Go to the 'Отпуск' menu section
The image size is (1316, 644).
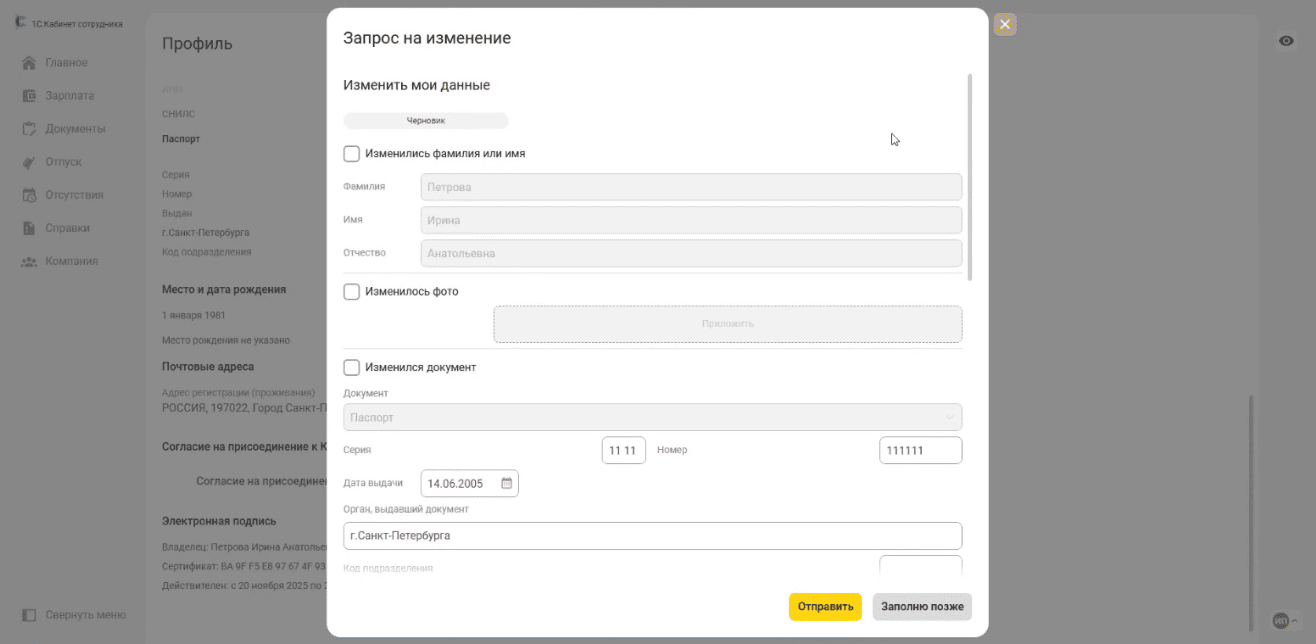63,162
